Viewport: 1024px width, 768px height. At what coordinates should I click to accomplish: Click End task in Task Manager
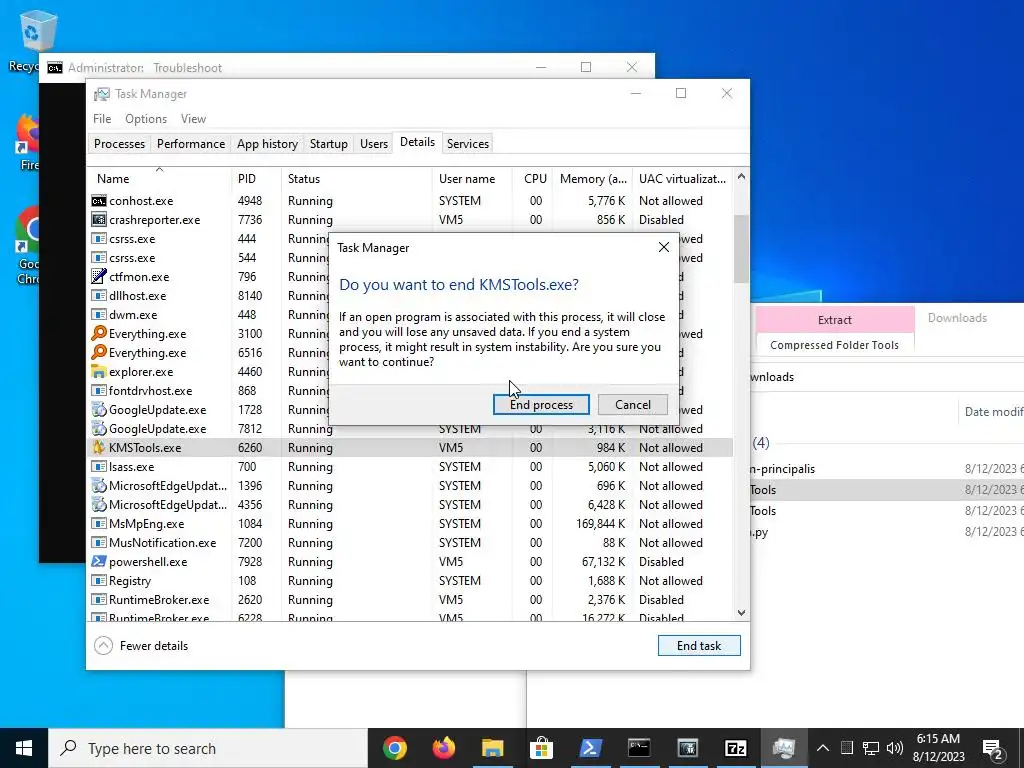click(x=699, y=645)
